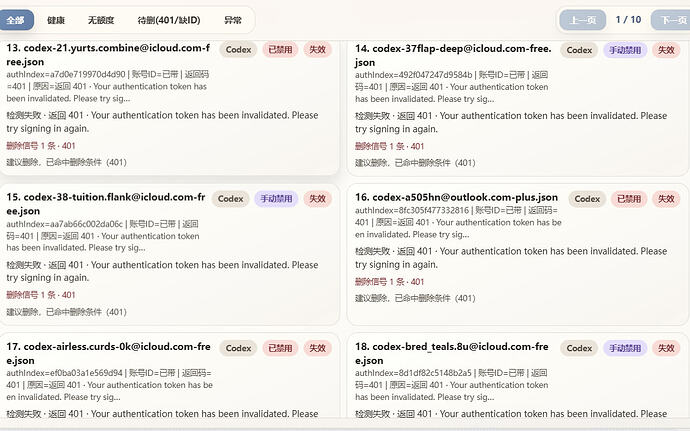
Task: Click 建议删除 note in card 15
Action: tap(66, 312)
